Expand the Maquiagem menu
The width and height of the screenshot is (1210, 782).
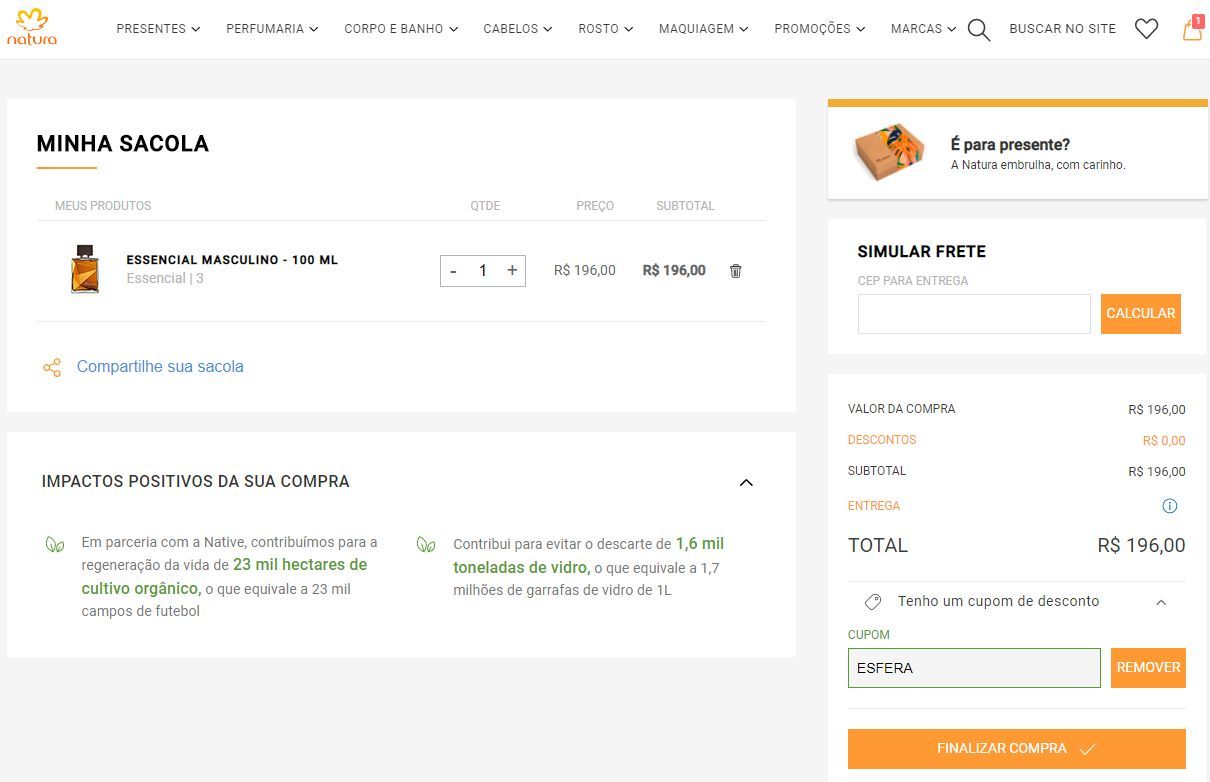pos(704,29)
